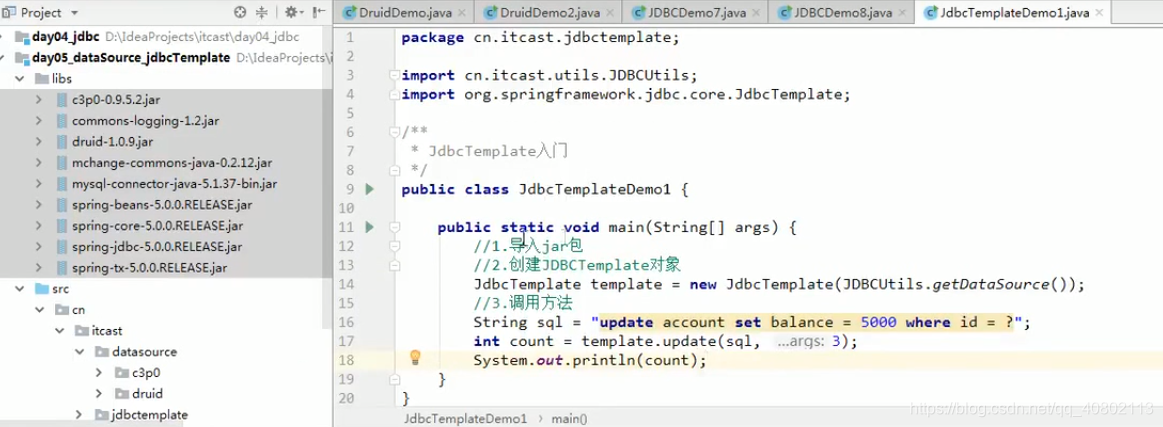Collapse the libs folder
Viewport: 1163px width, 427px height.
(x=19, y=79)
